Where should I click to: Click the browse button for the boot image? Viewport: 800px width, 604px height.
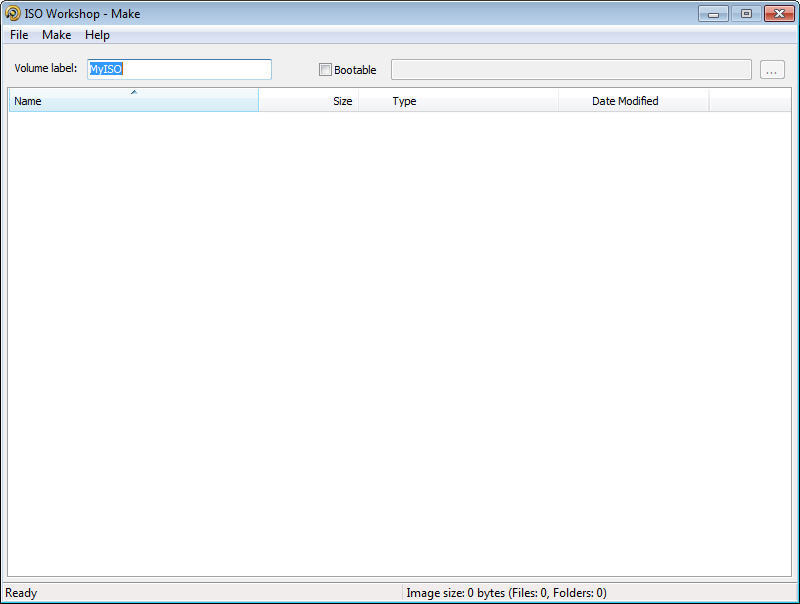pyautogui.click(x=774, y=69)
